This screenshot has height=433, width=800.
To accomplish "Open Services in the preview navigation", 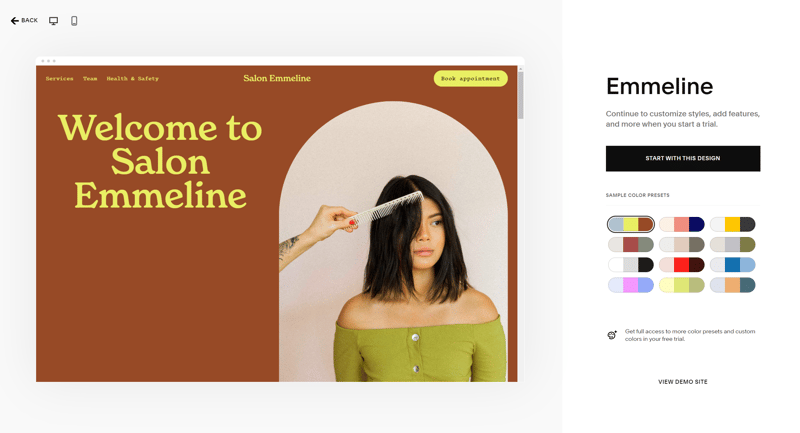I will click(59, 79).
